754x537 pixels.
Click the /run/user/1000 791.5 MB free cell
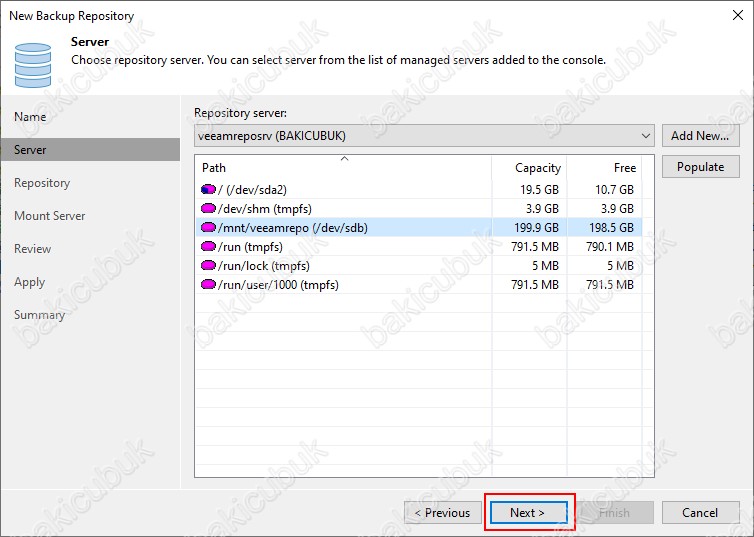click(x=604, y=284)
